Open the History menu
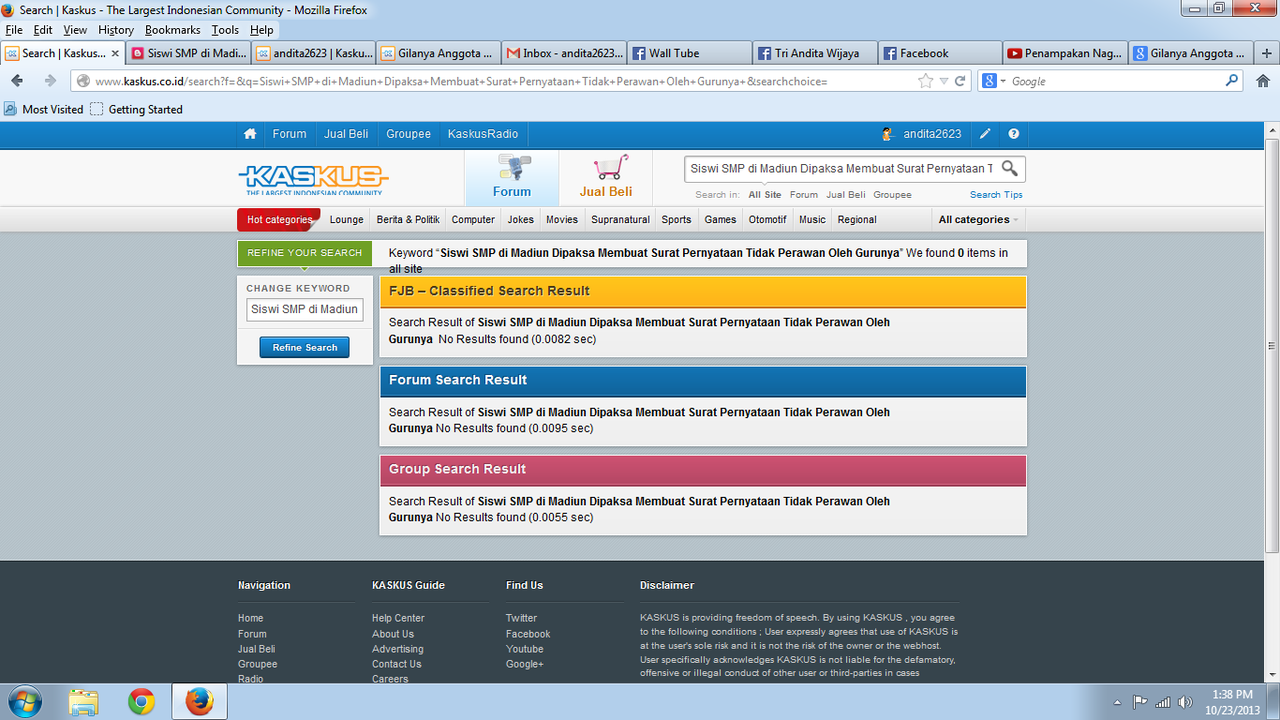Viewport: 1280px width, 720px height. [x=116, y=30]
